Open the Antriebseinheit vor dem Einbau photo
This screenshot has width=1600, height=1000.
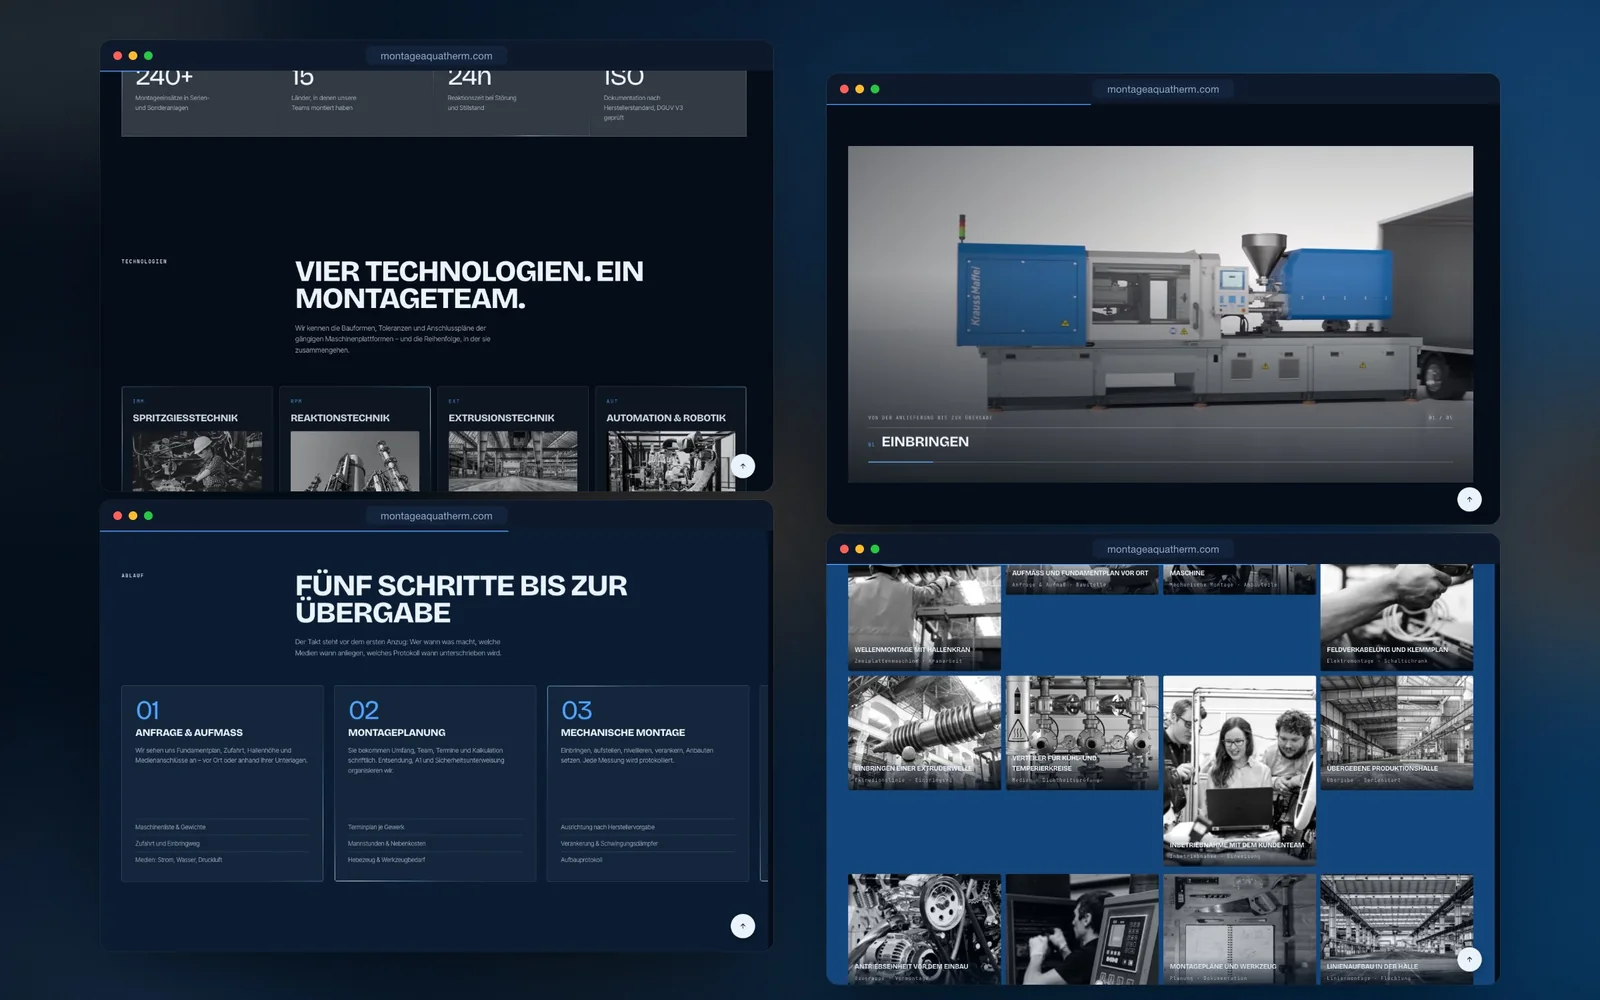coord(924,929)
